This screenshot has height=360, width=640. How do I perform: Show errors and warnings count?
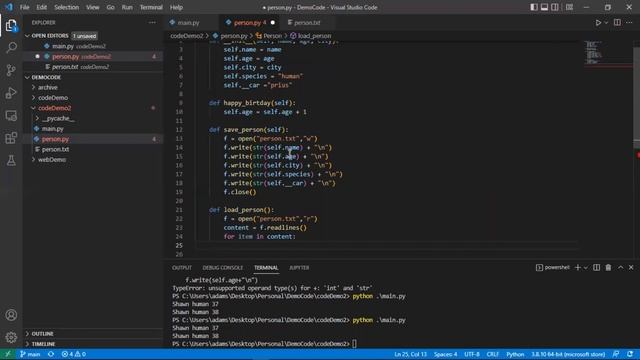(x=73, y=354)
